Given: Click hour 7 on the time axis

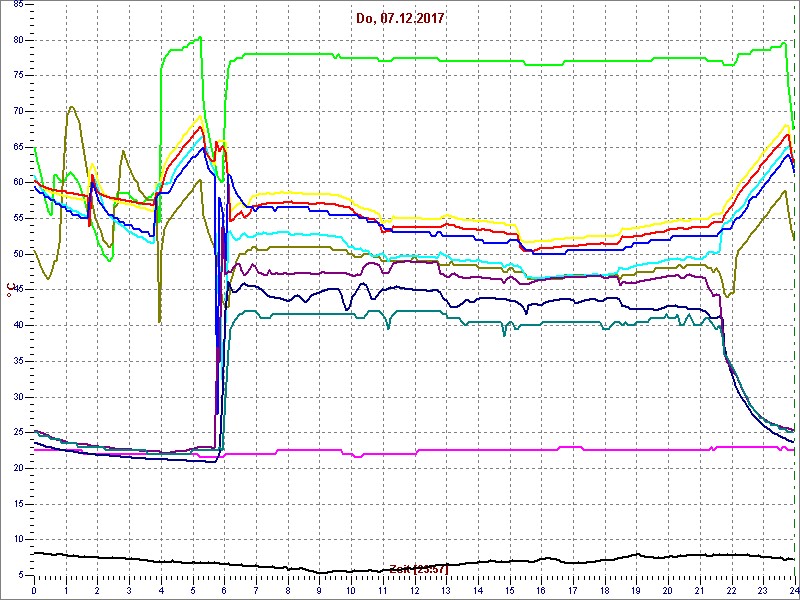Looking at the screenshot, I should point(256,590).
